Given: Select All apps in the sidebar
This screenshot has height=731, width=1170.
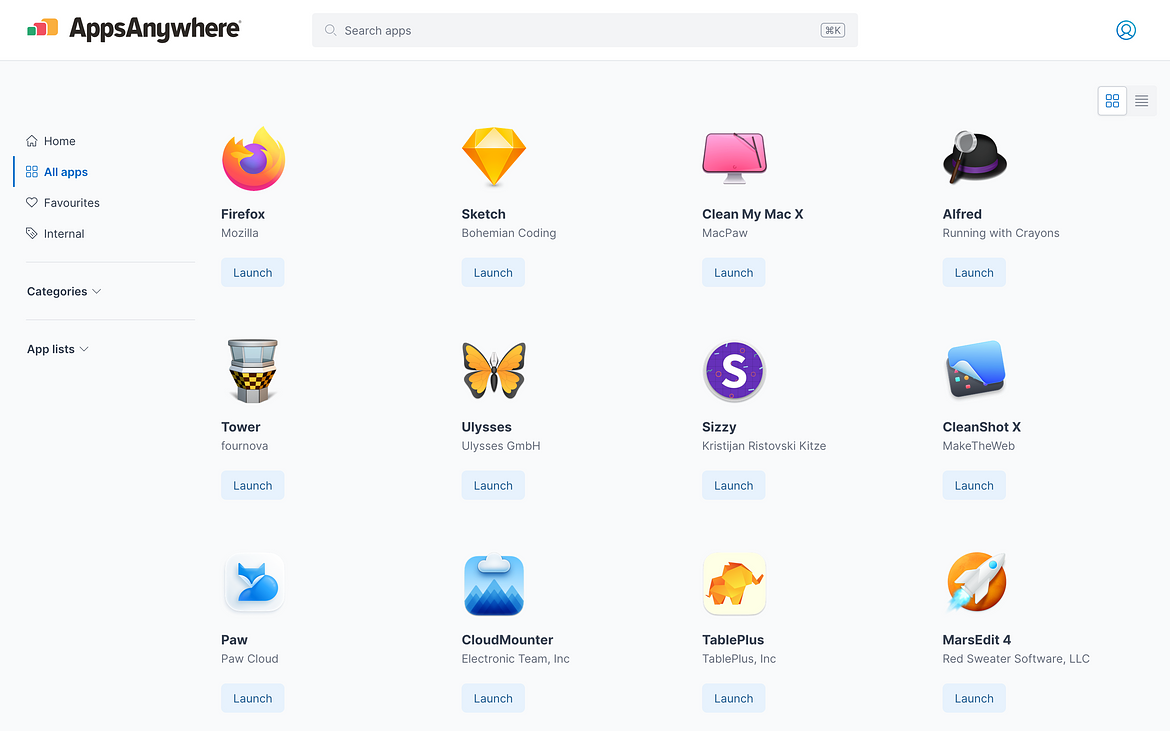Looking at the screenshot, I should point(57,172).
